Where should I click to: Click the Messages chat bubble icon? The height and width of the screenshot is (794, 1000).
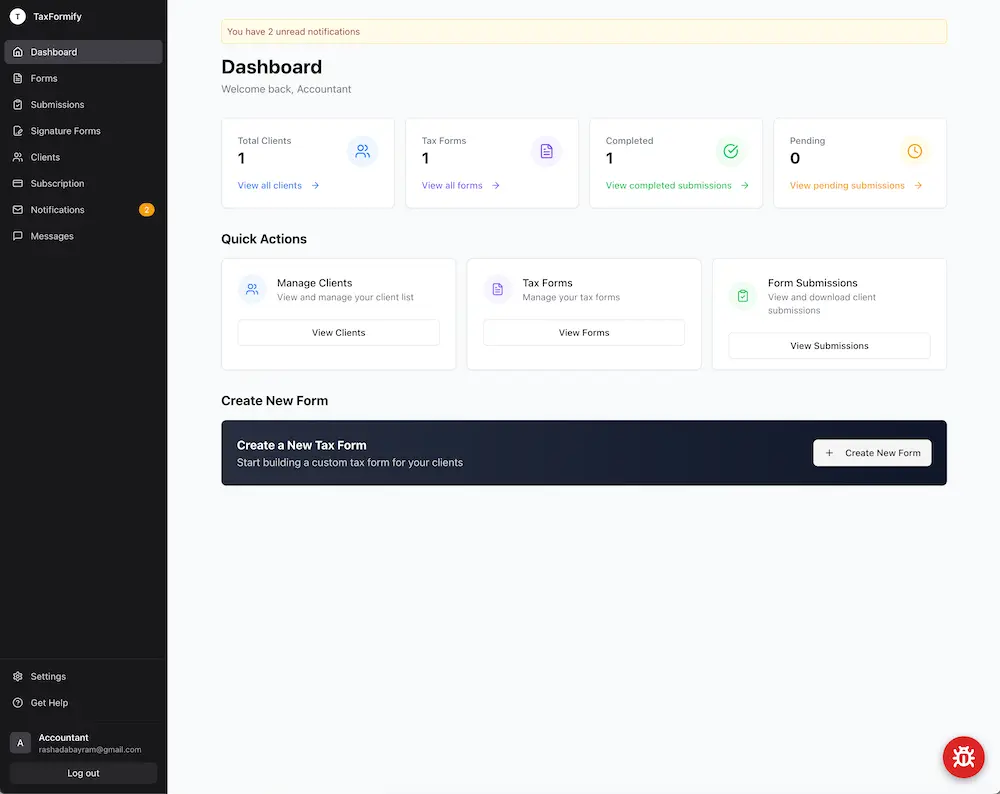[18, 236]
